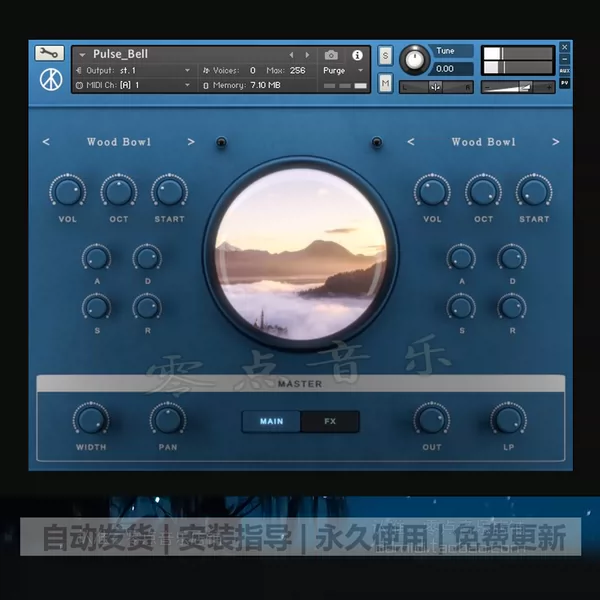
Task: Click the Tune value 0.00 field
Action: click(452, 69)
